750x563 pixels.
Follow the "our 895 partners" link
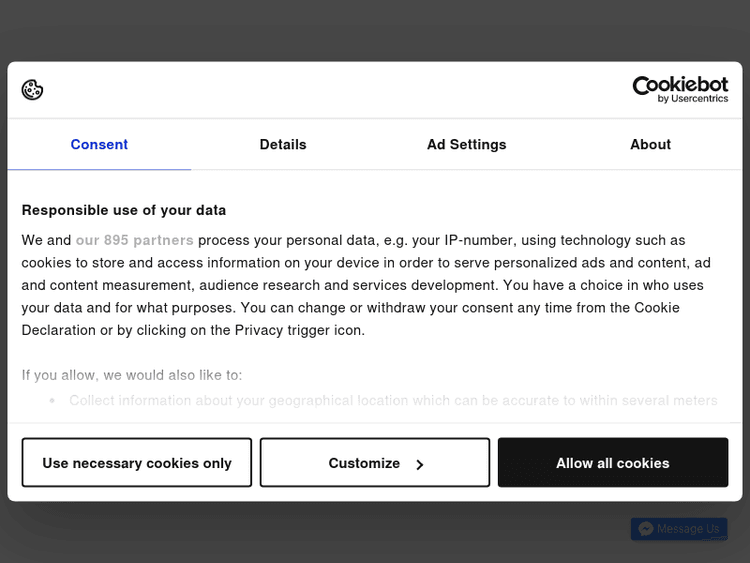(x=135, y=240)
